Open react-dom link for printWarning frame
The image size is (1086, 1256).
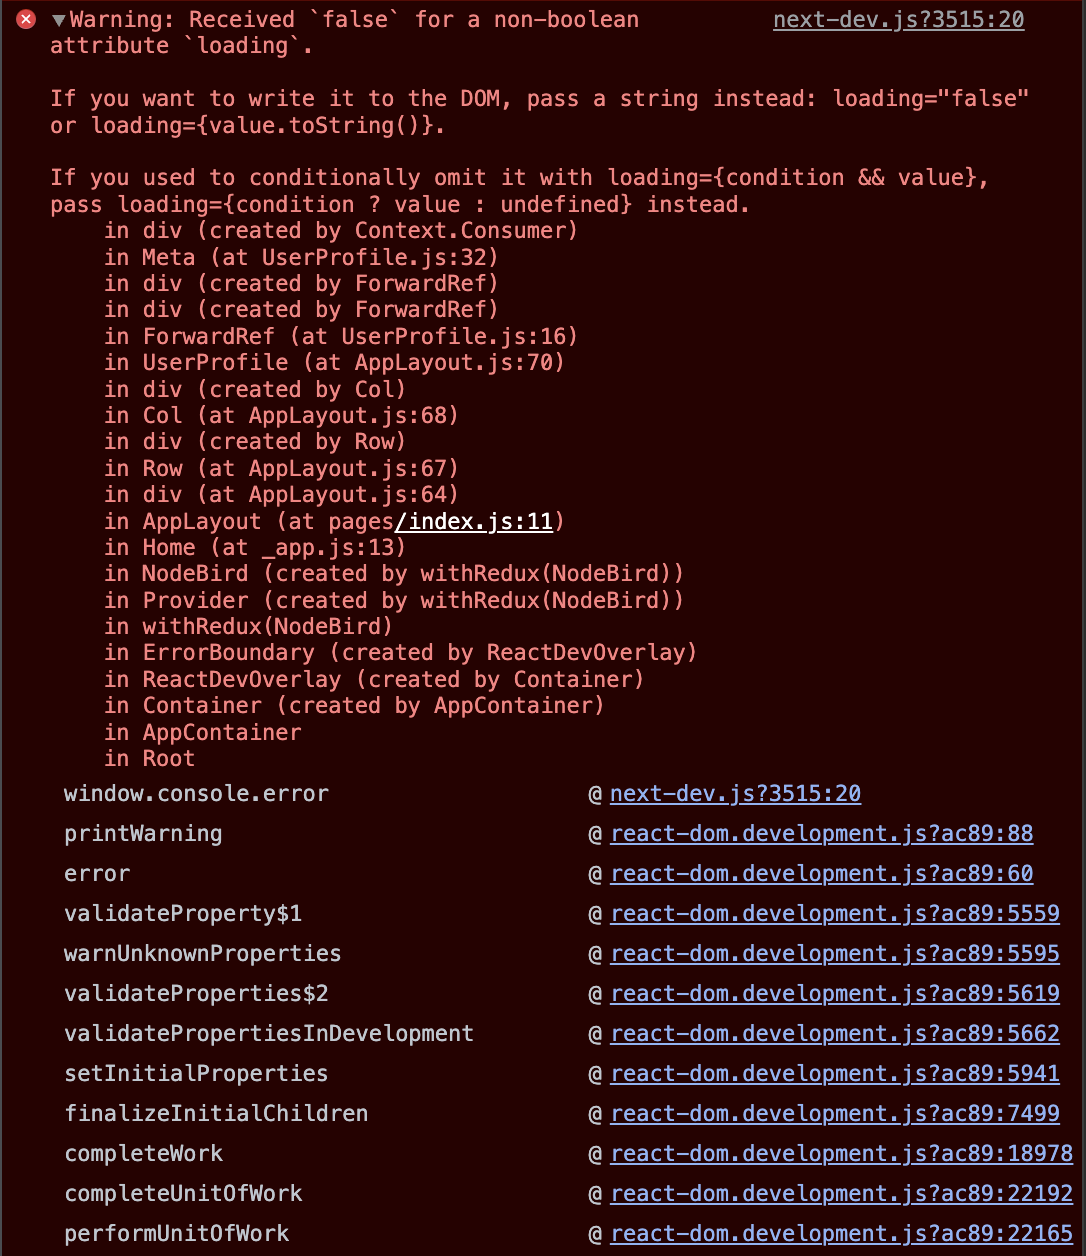(x=821, y=834)
